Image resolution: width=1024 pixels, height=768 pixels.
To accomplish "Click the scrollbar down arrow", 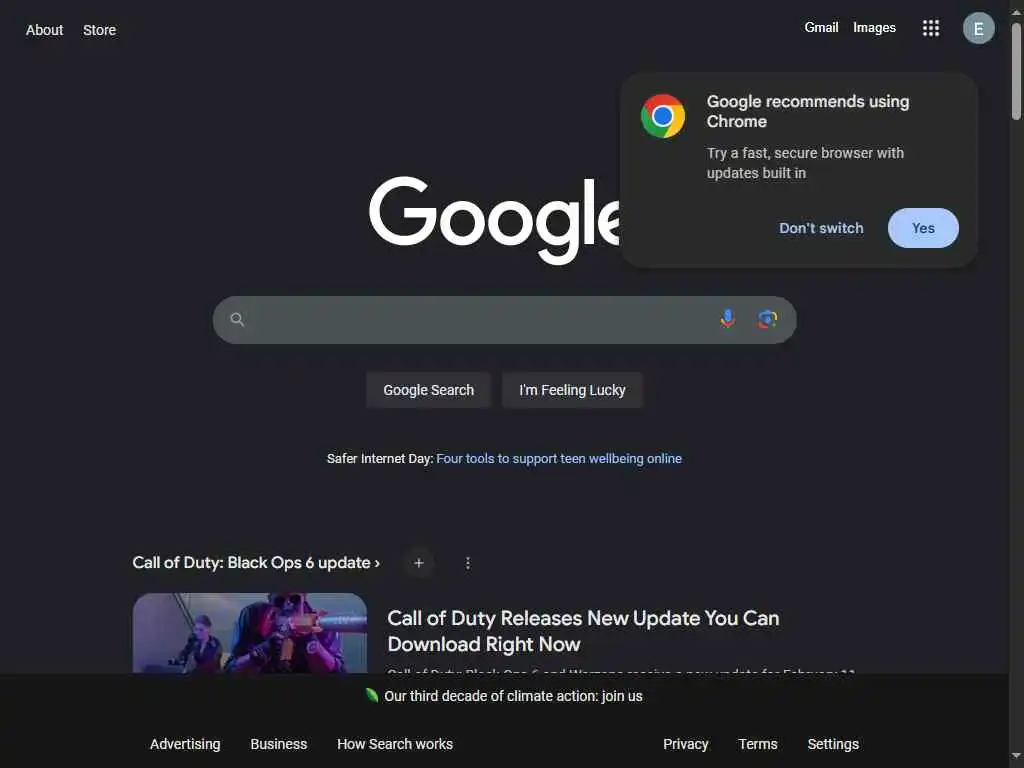I will click(x=1016, y=757).
